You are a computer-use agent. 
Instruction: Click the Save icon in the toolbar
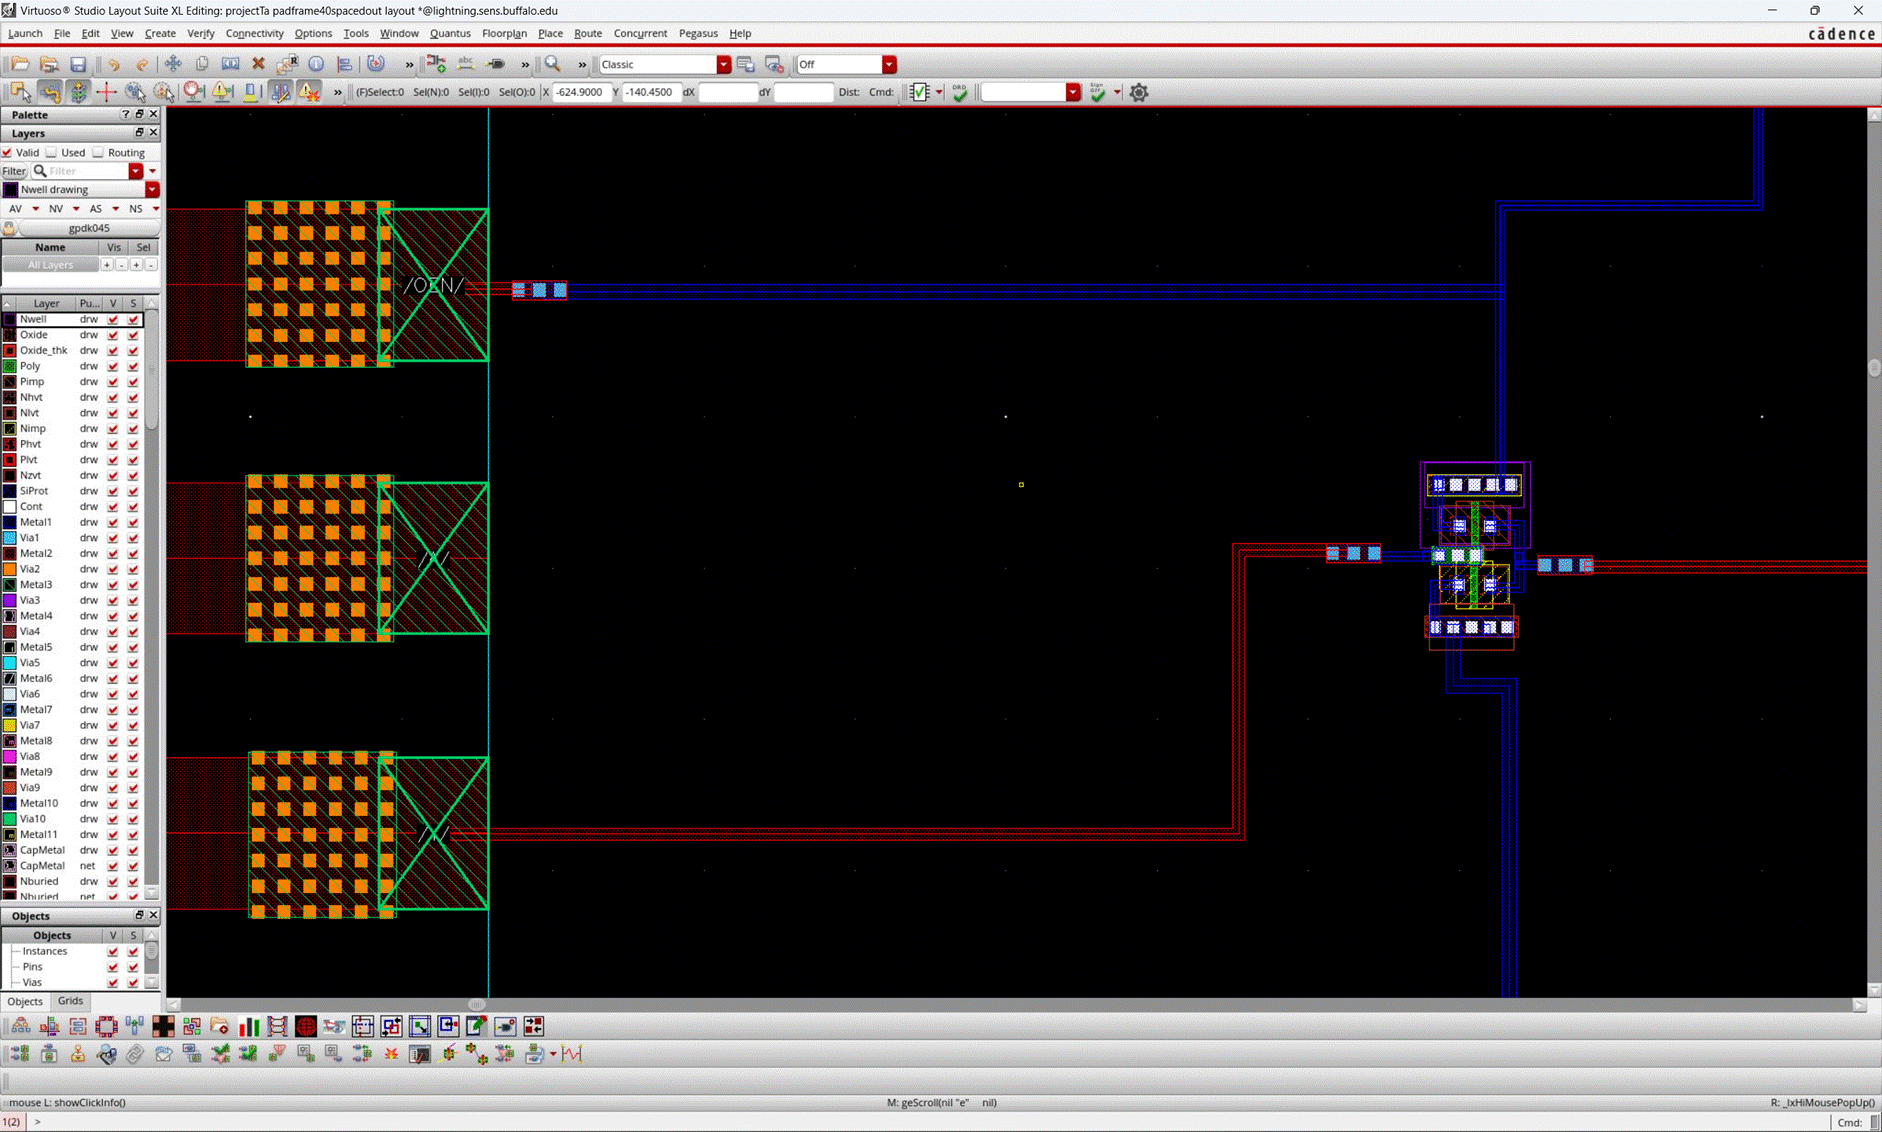pos(78,63)
